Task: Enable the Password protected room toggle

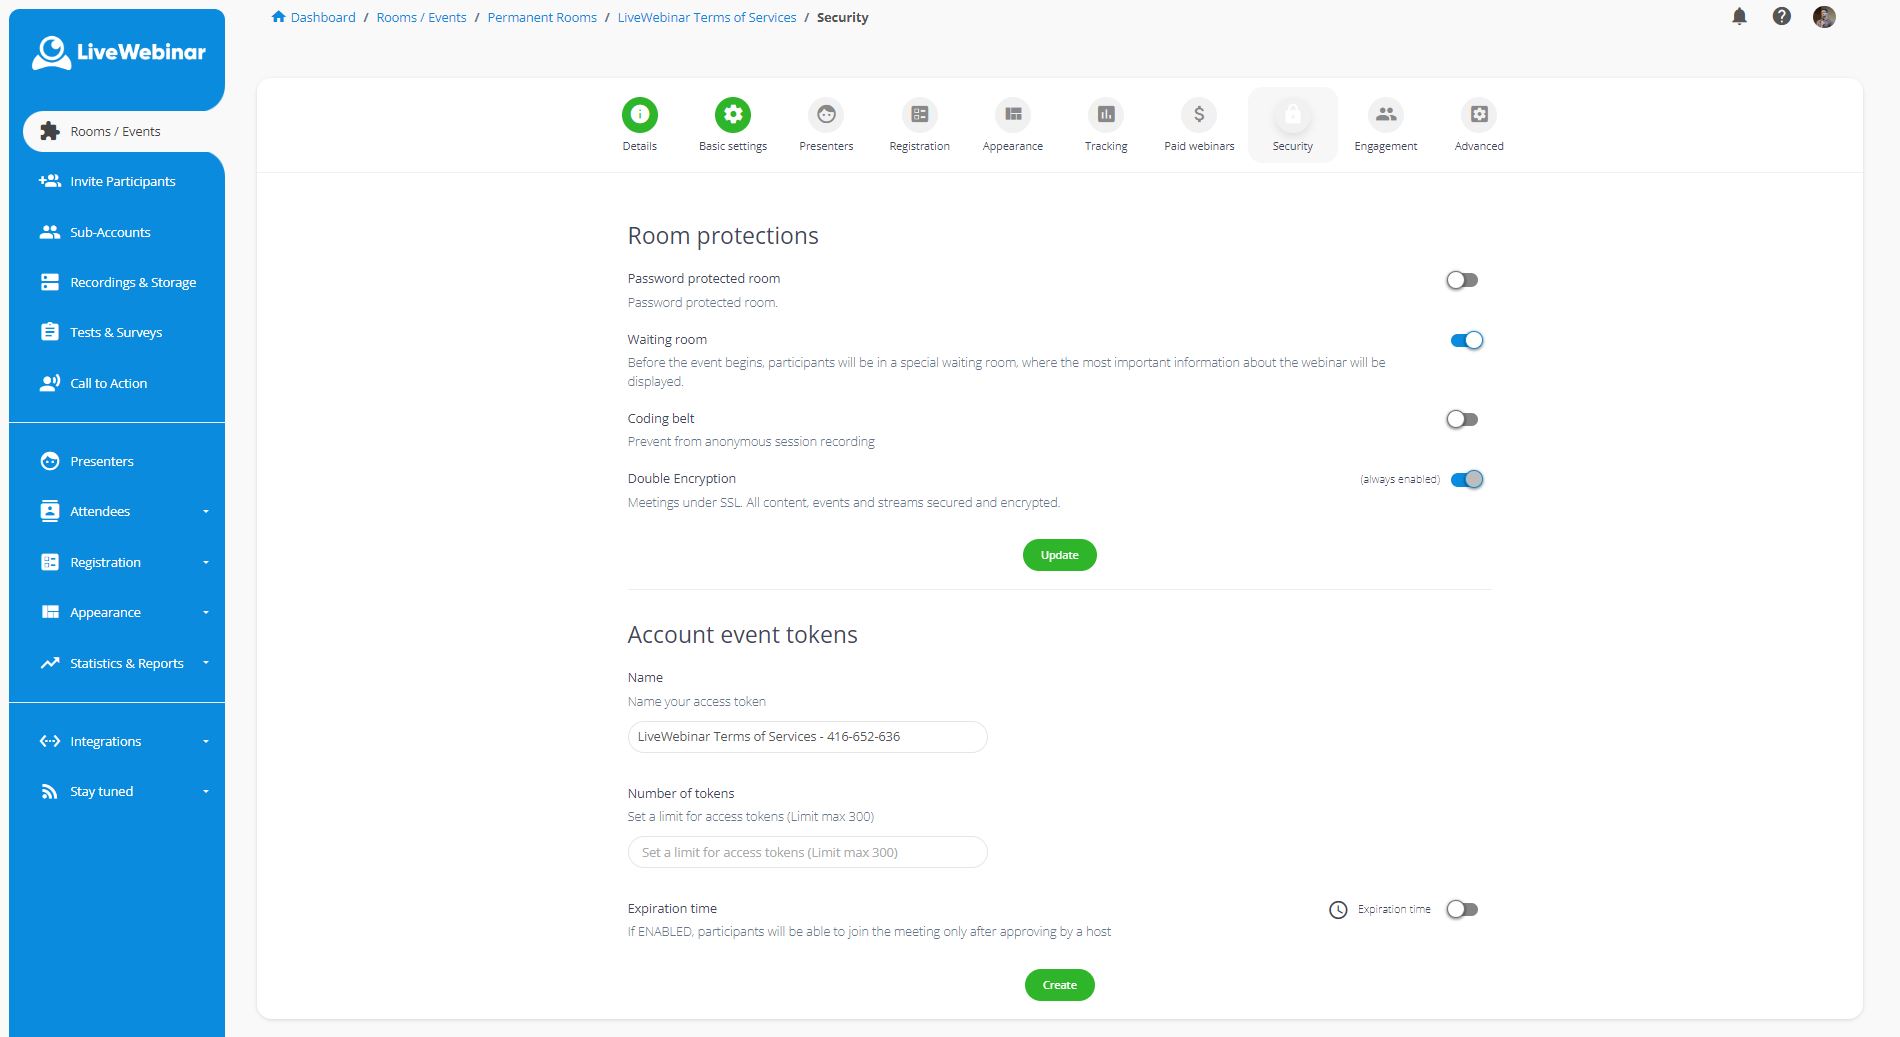Action: (1462, 280)
